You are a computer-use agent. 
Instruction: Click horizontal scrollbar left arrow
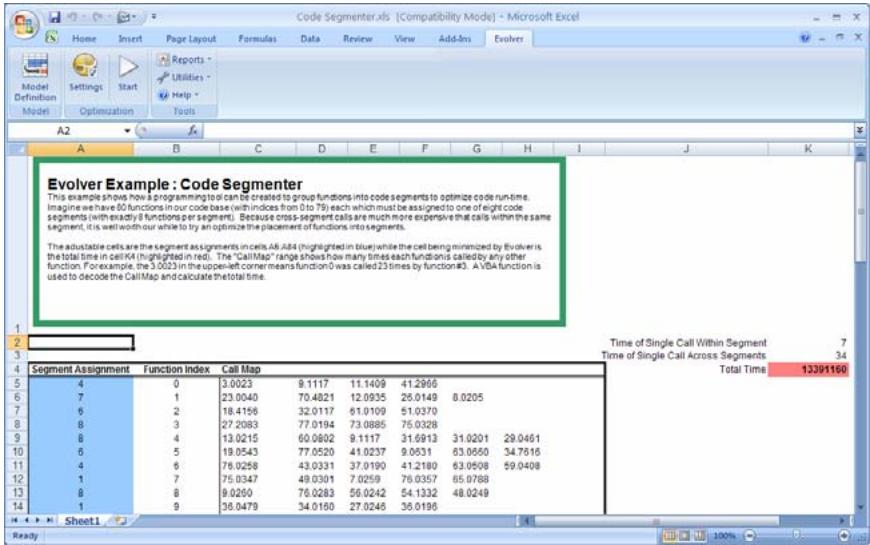pyautogui.click(x=527, y=521)
